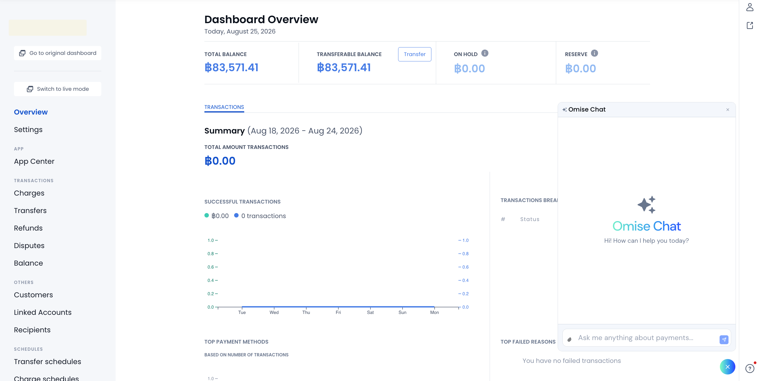Click the date Today, August 25, 2026

point(240,32)
